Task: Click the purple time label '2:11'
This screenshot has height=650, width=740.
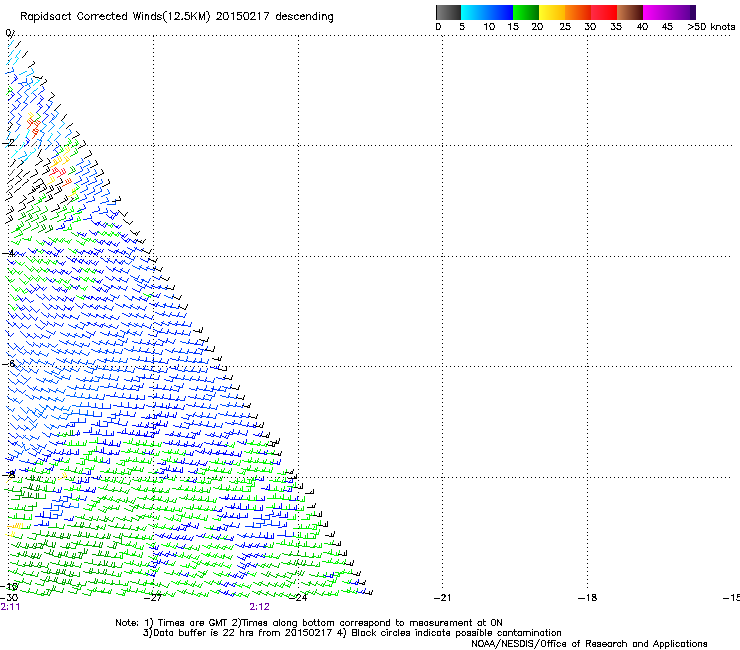Action: pyautogui.click(x=10, y=607)
